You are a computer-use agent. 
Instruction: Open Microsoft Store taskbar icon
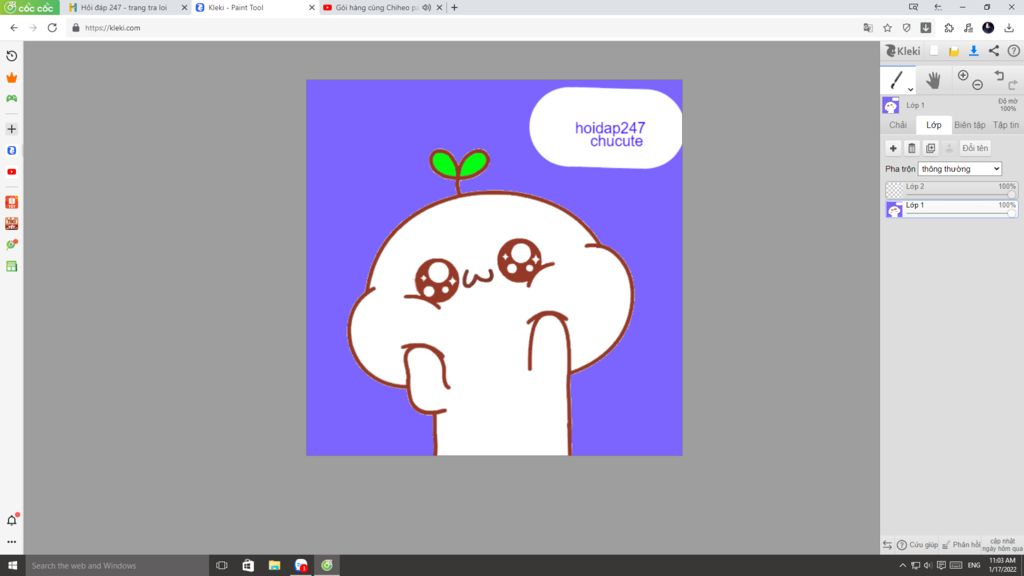click(248, 566)
